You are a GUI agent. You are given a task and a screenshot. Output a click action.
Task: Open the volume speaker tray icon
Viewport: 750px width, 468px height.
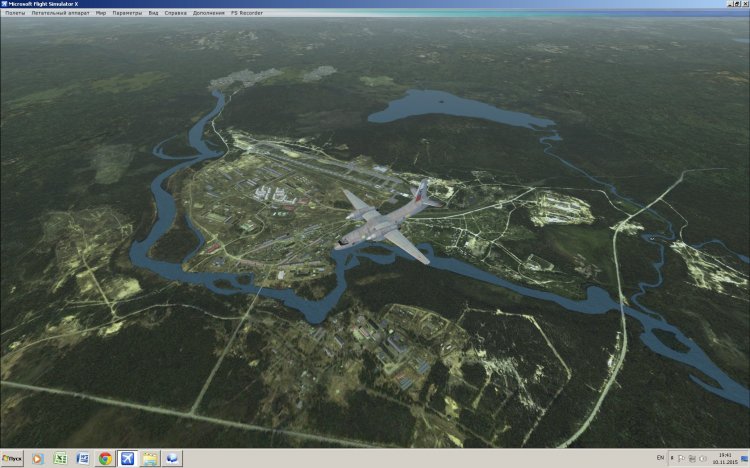pyautogui.click(x=702, y=458)
